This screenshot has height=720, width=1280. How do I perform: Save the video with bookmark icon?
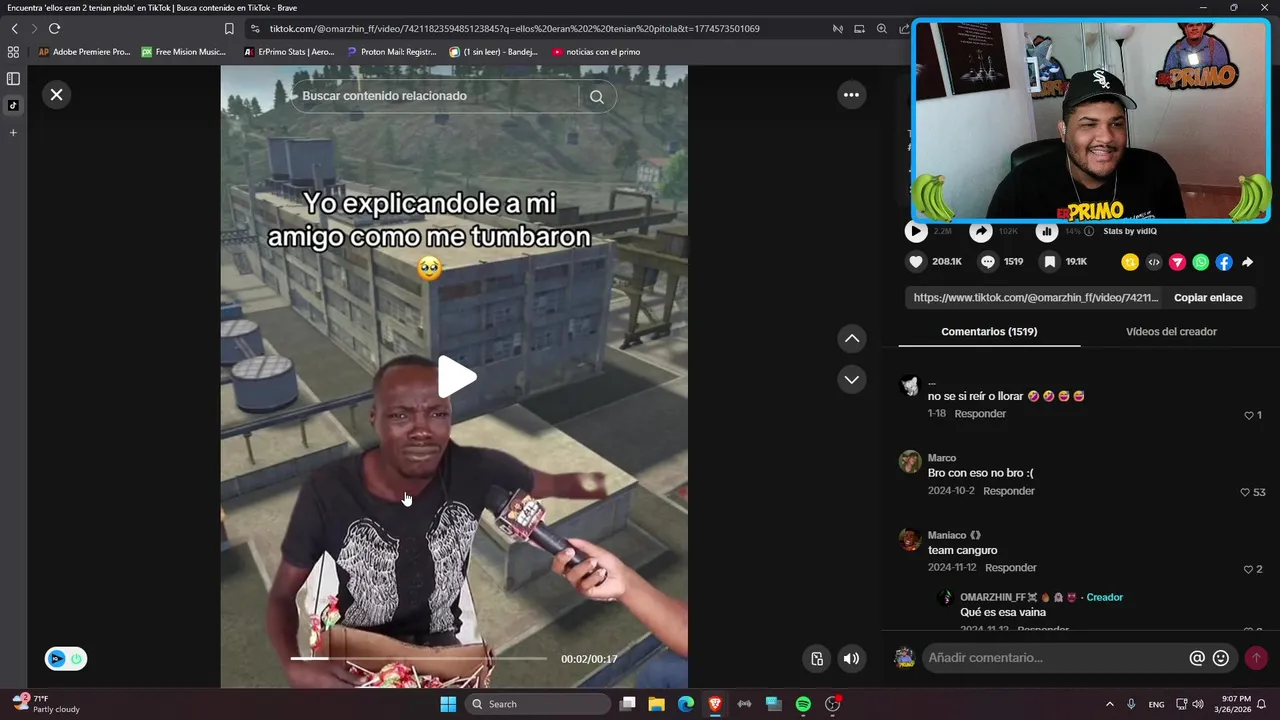pyautogui.click(x=1049, y=262)
